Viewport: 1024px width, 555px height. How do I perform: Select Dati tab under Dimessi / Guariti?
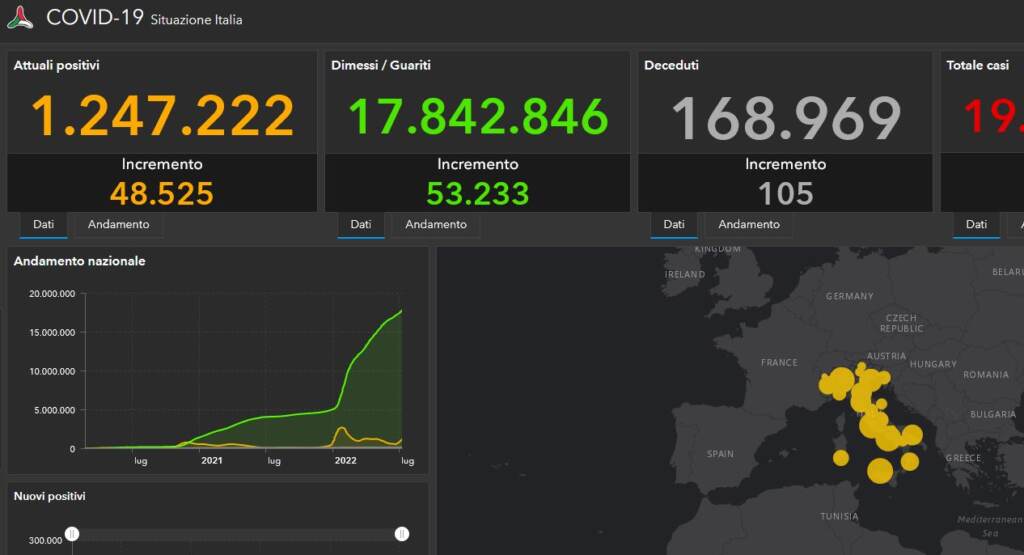pos(360,225)
